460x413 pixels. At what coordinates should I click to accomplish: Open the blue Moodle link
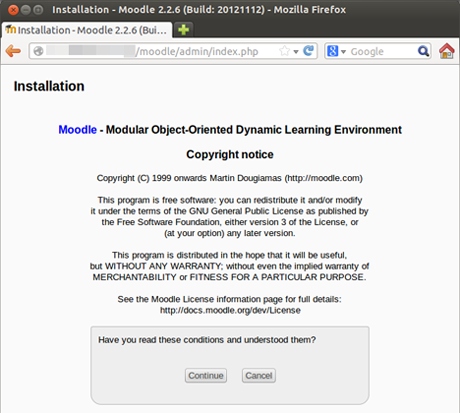(x=77, y=129)
